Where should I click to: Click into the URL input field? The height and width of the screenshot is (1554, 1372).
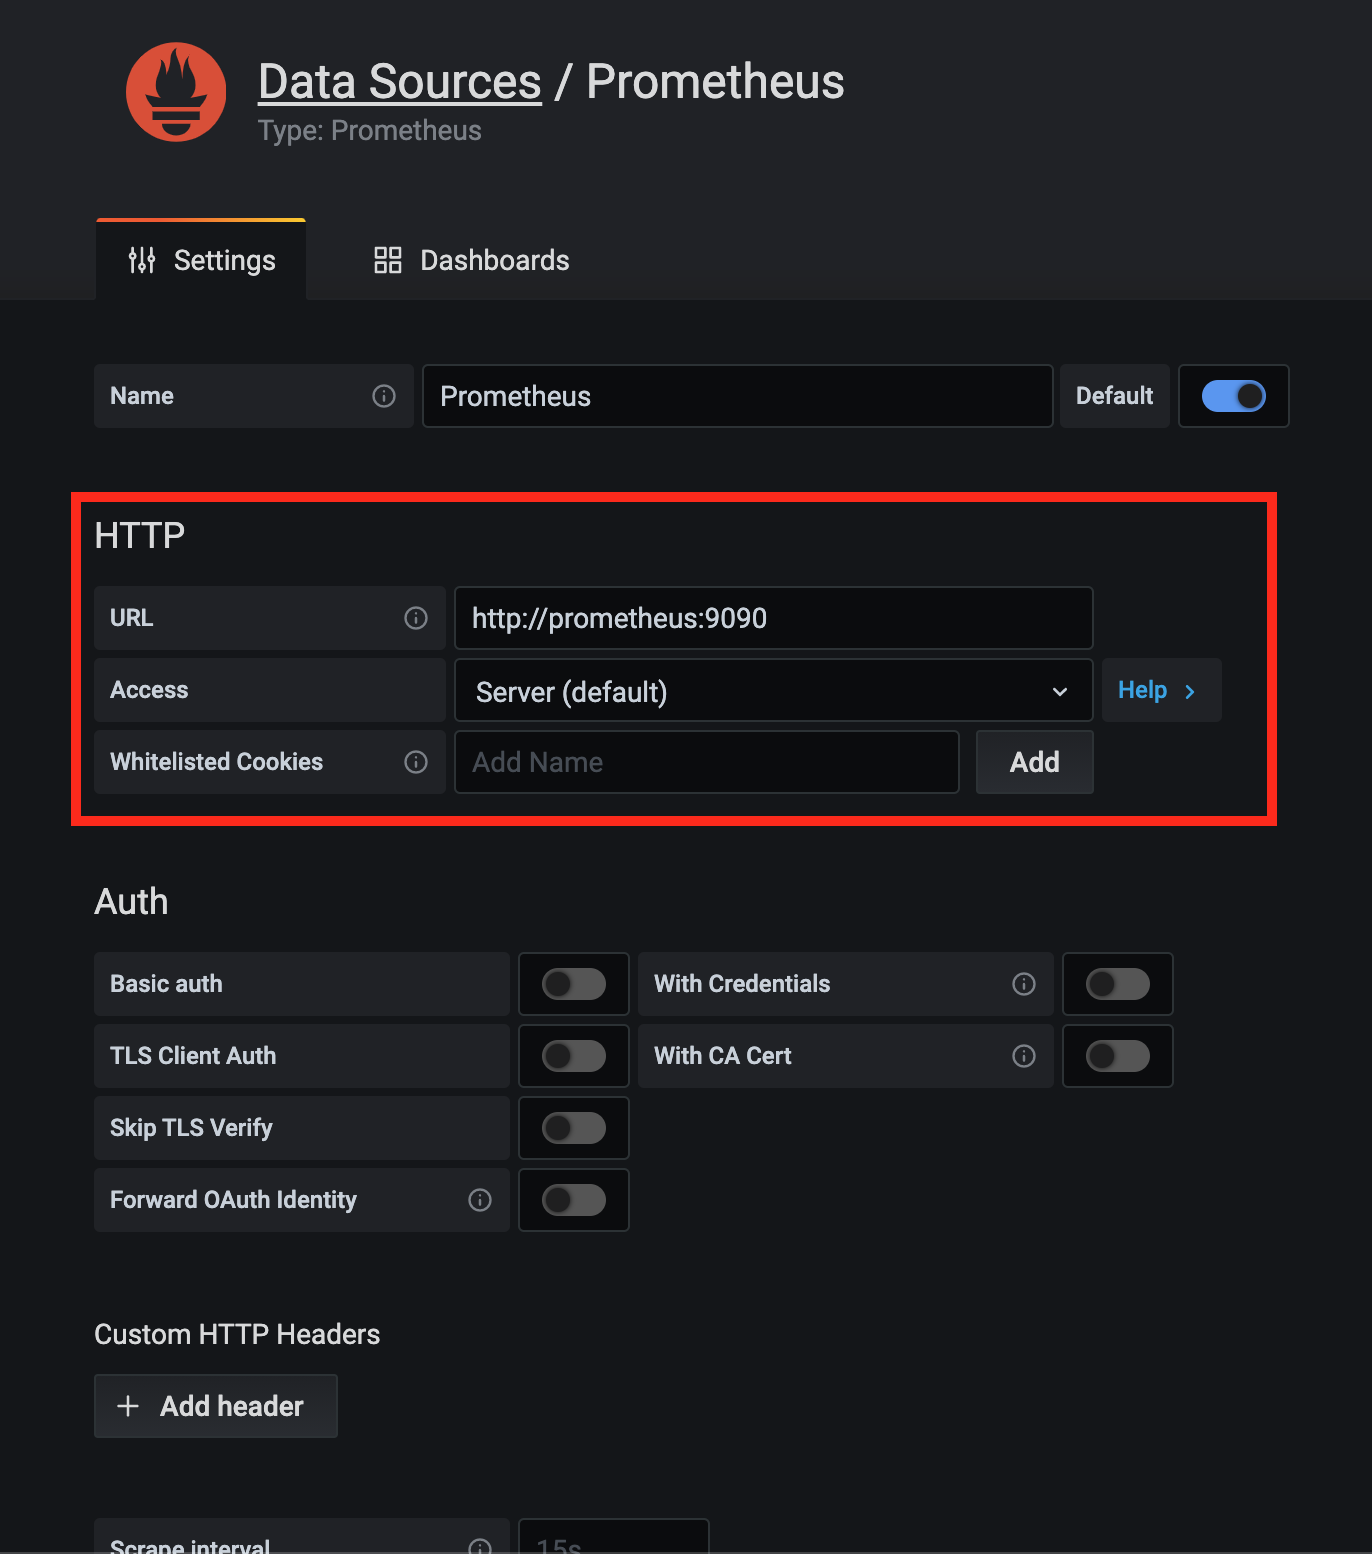(x=773, y=618)
